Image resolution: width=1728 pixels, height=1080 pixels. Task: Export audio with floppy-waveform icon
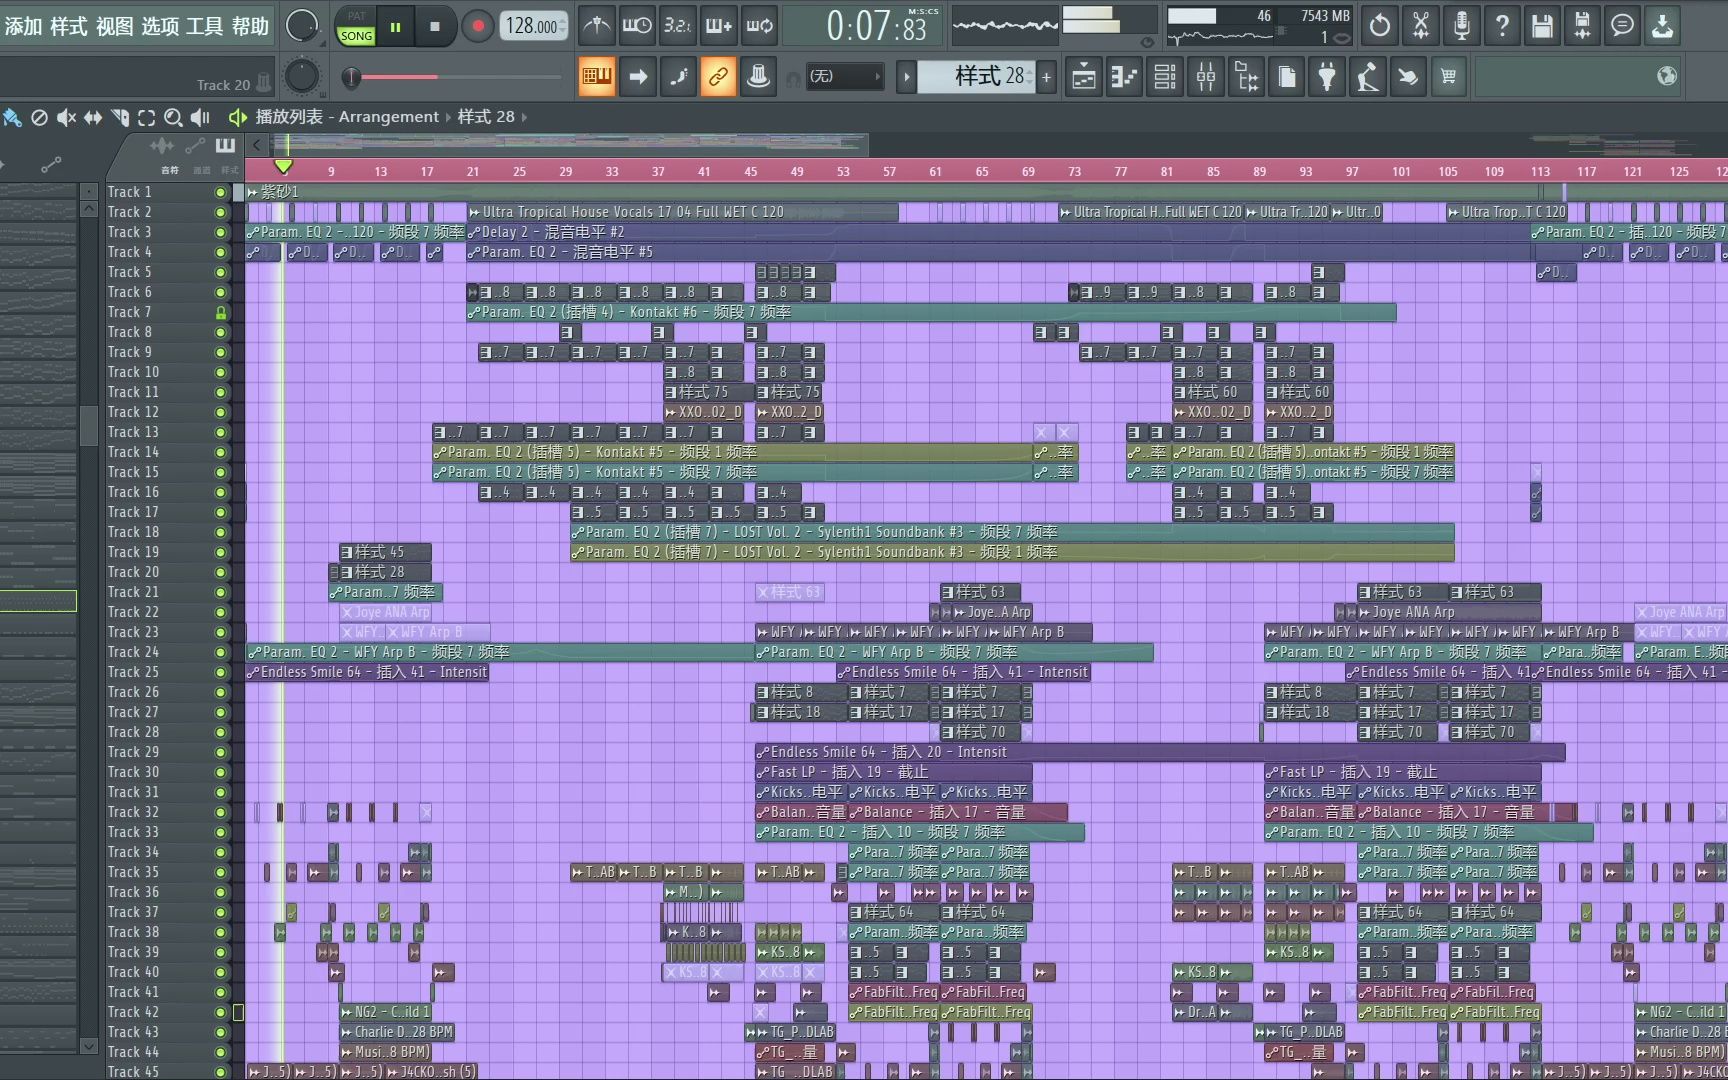[x=1582, y=26]
